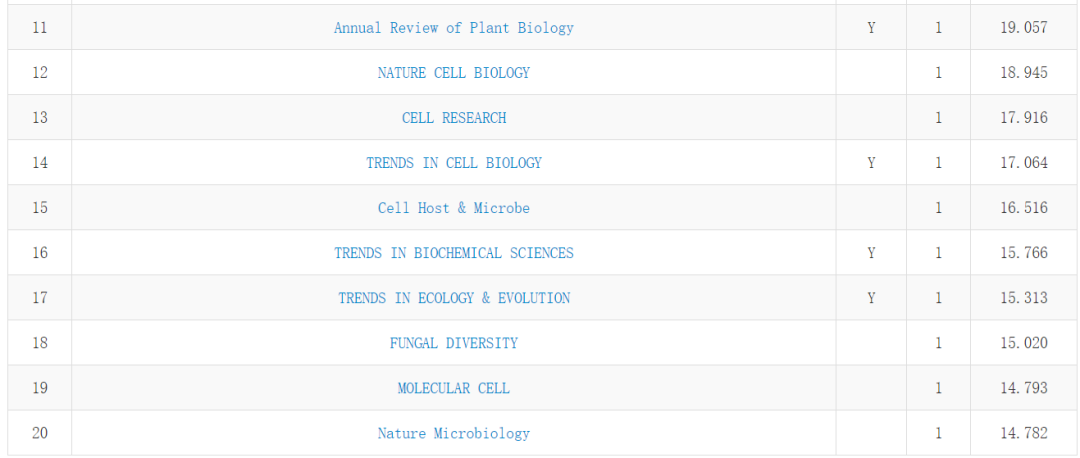Select the 18.945 value cell

click(1024, 72)
